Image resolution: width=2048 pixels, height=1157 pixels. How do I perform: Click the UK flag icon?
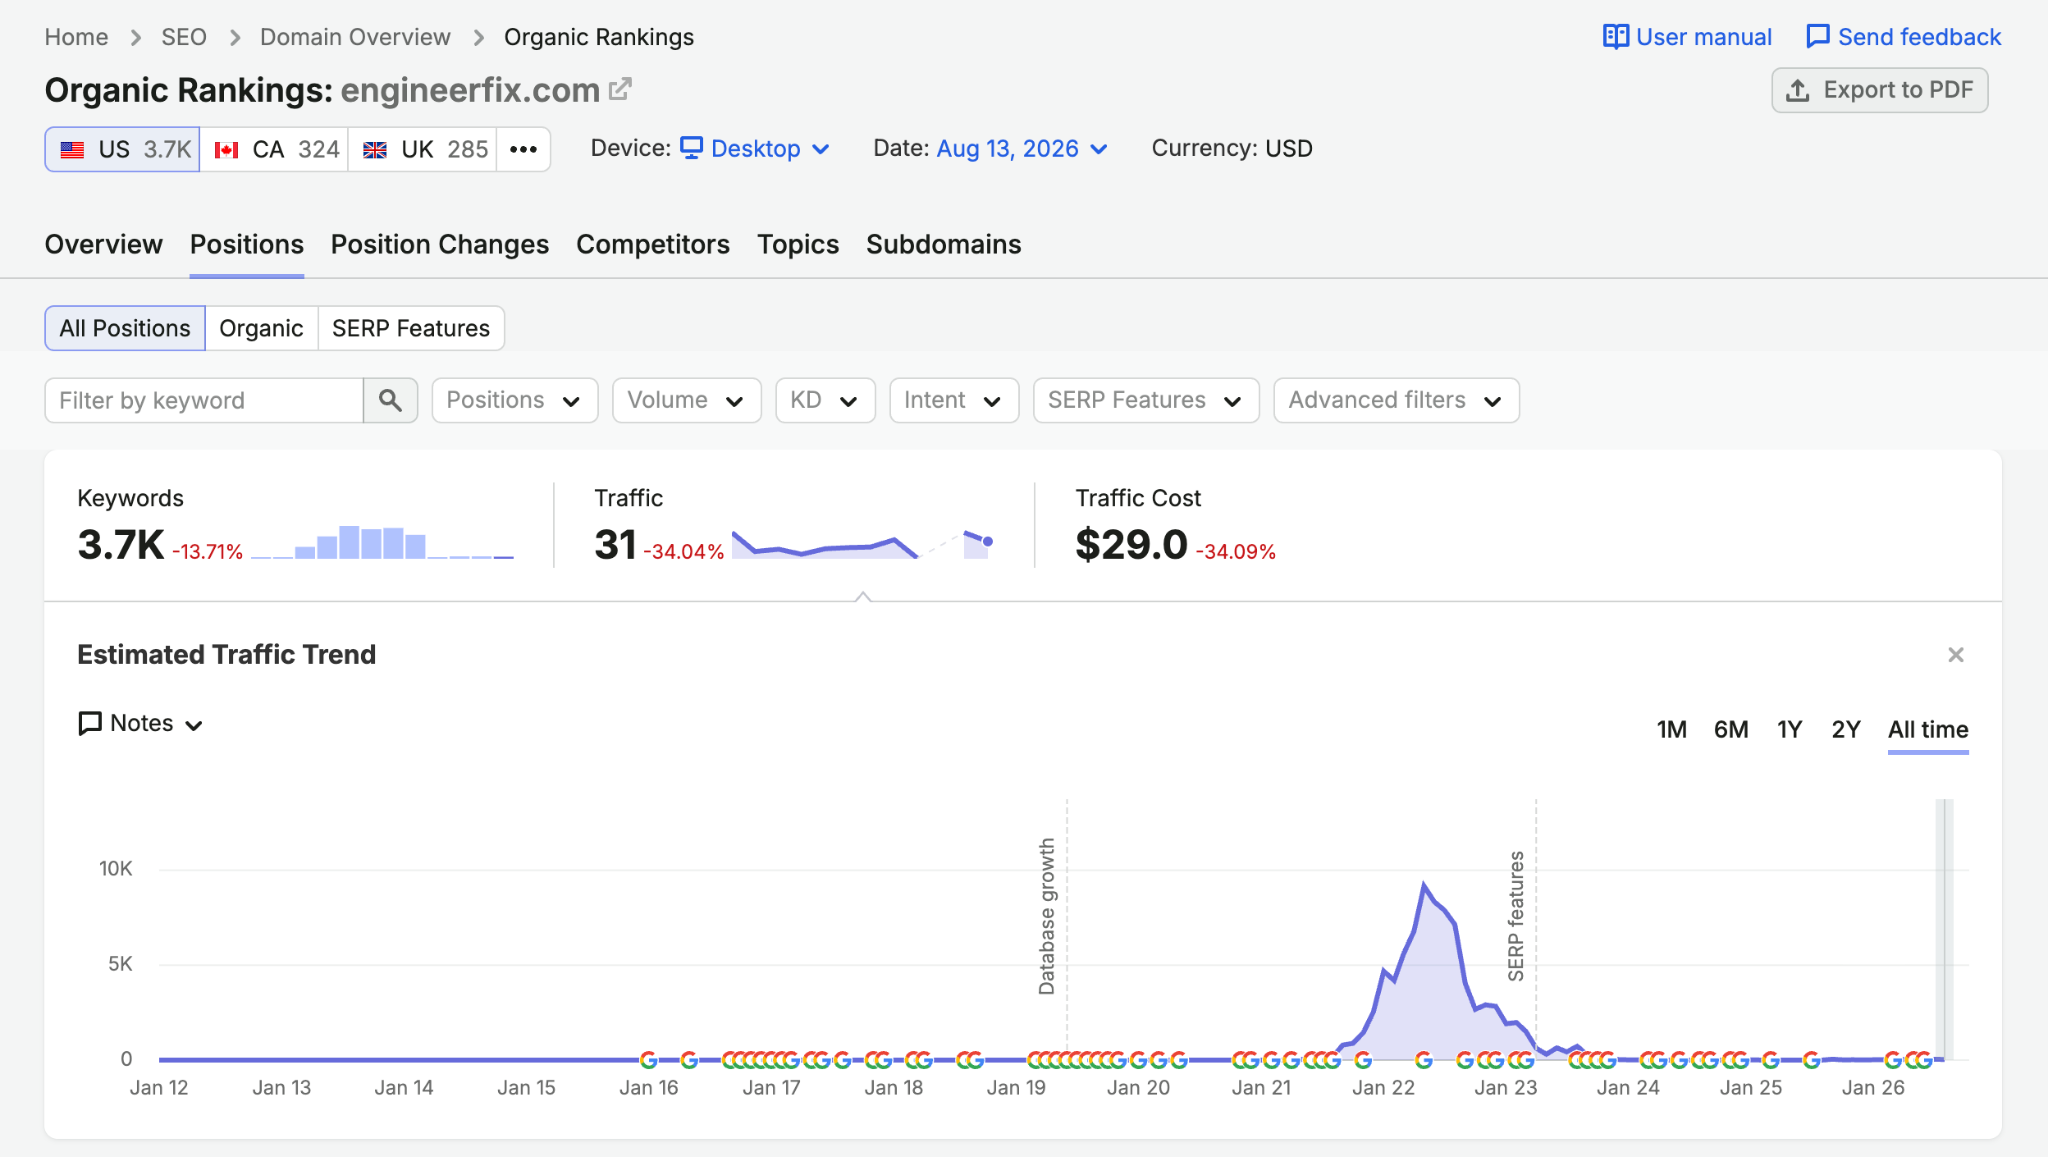(x=375, y=150)
